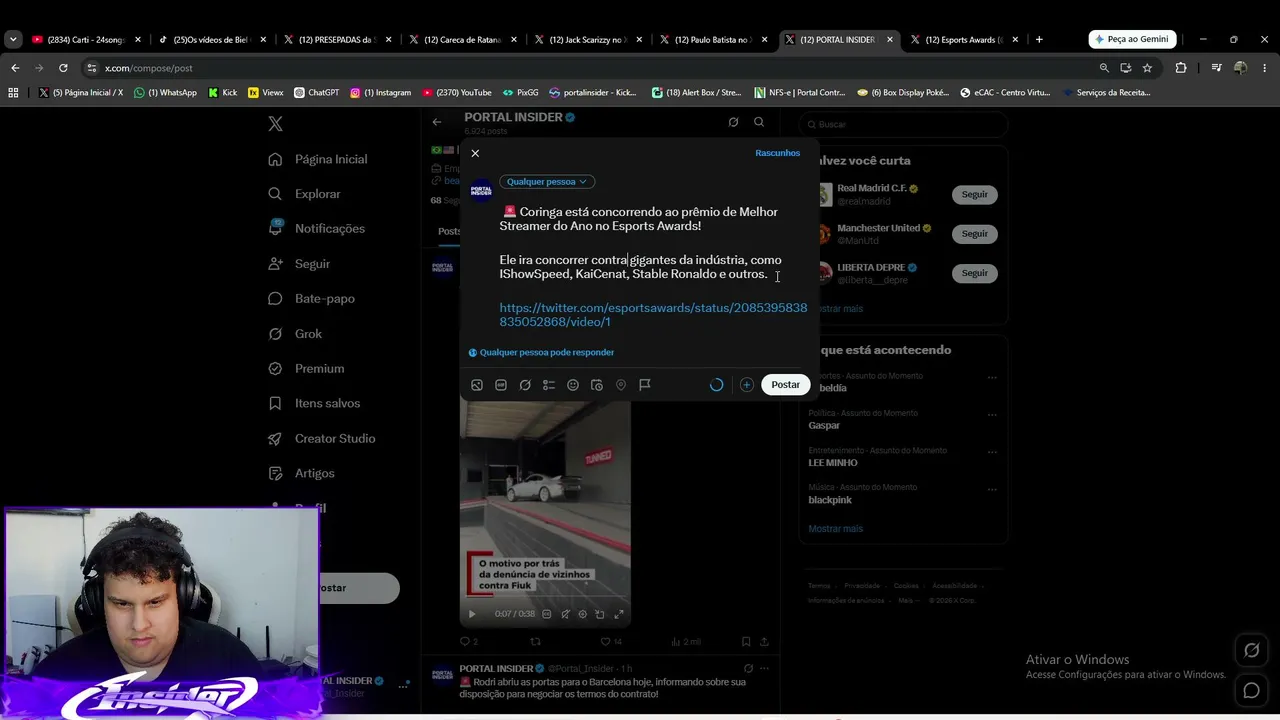1280x720 pixels.
Task: Toggle captions on the video player
Action: 546,614
